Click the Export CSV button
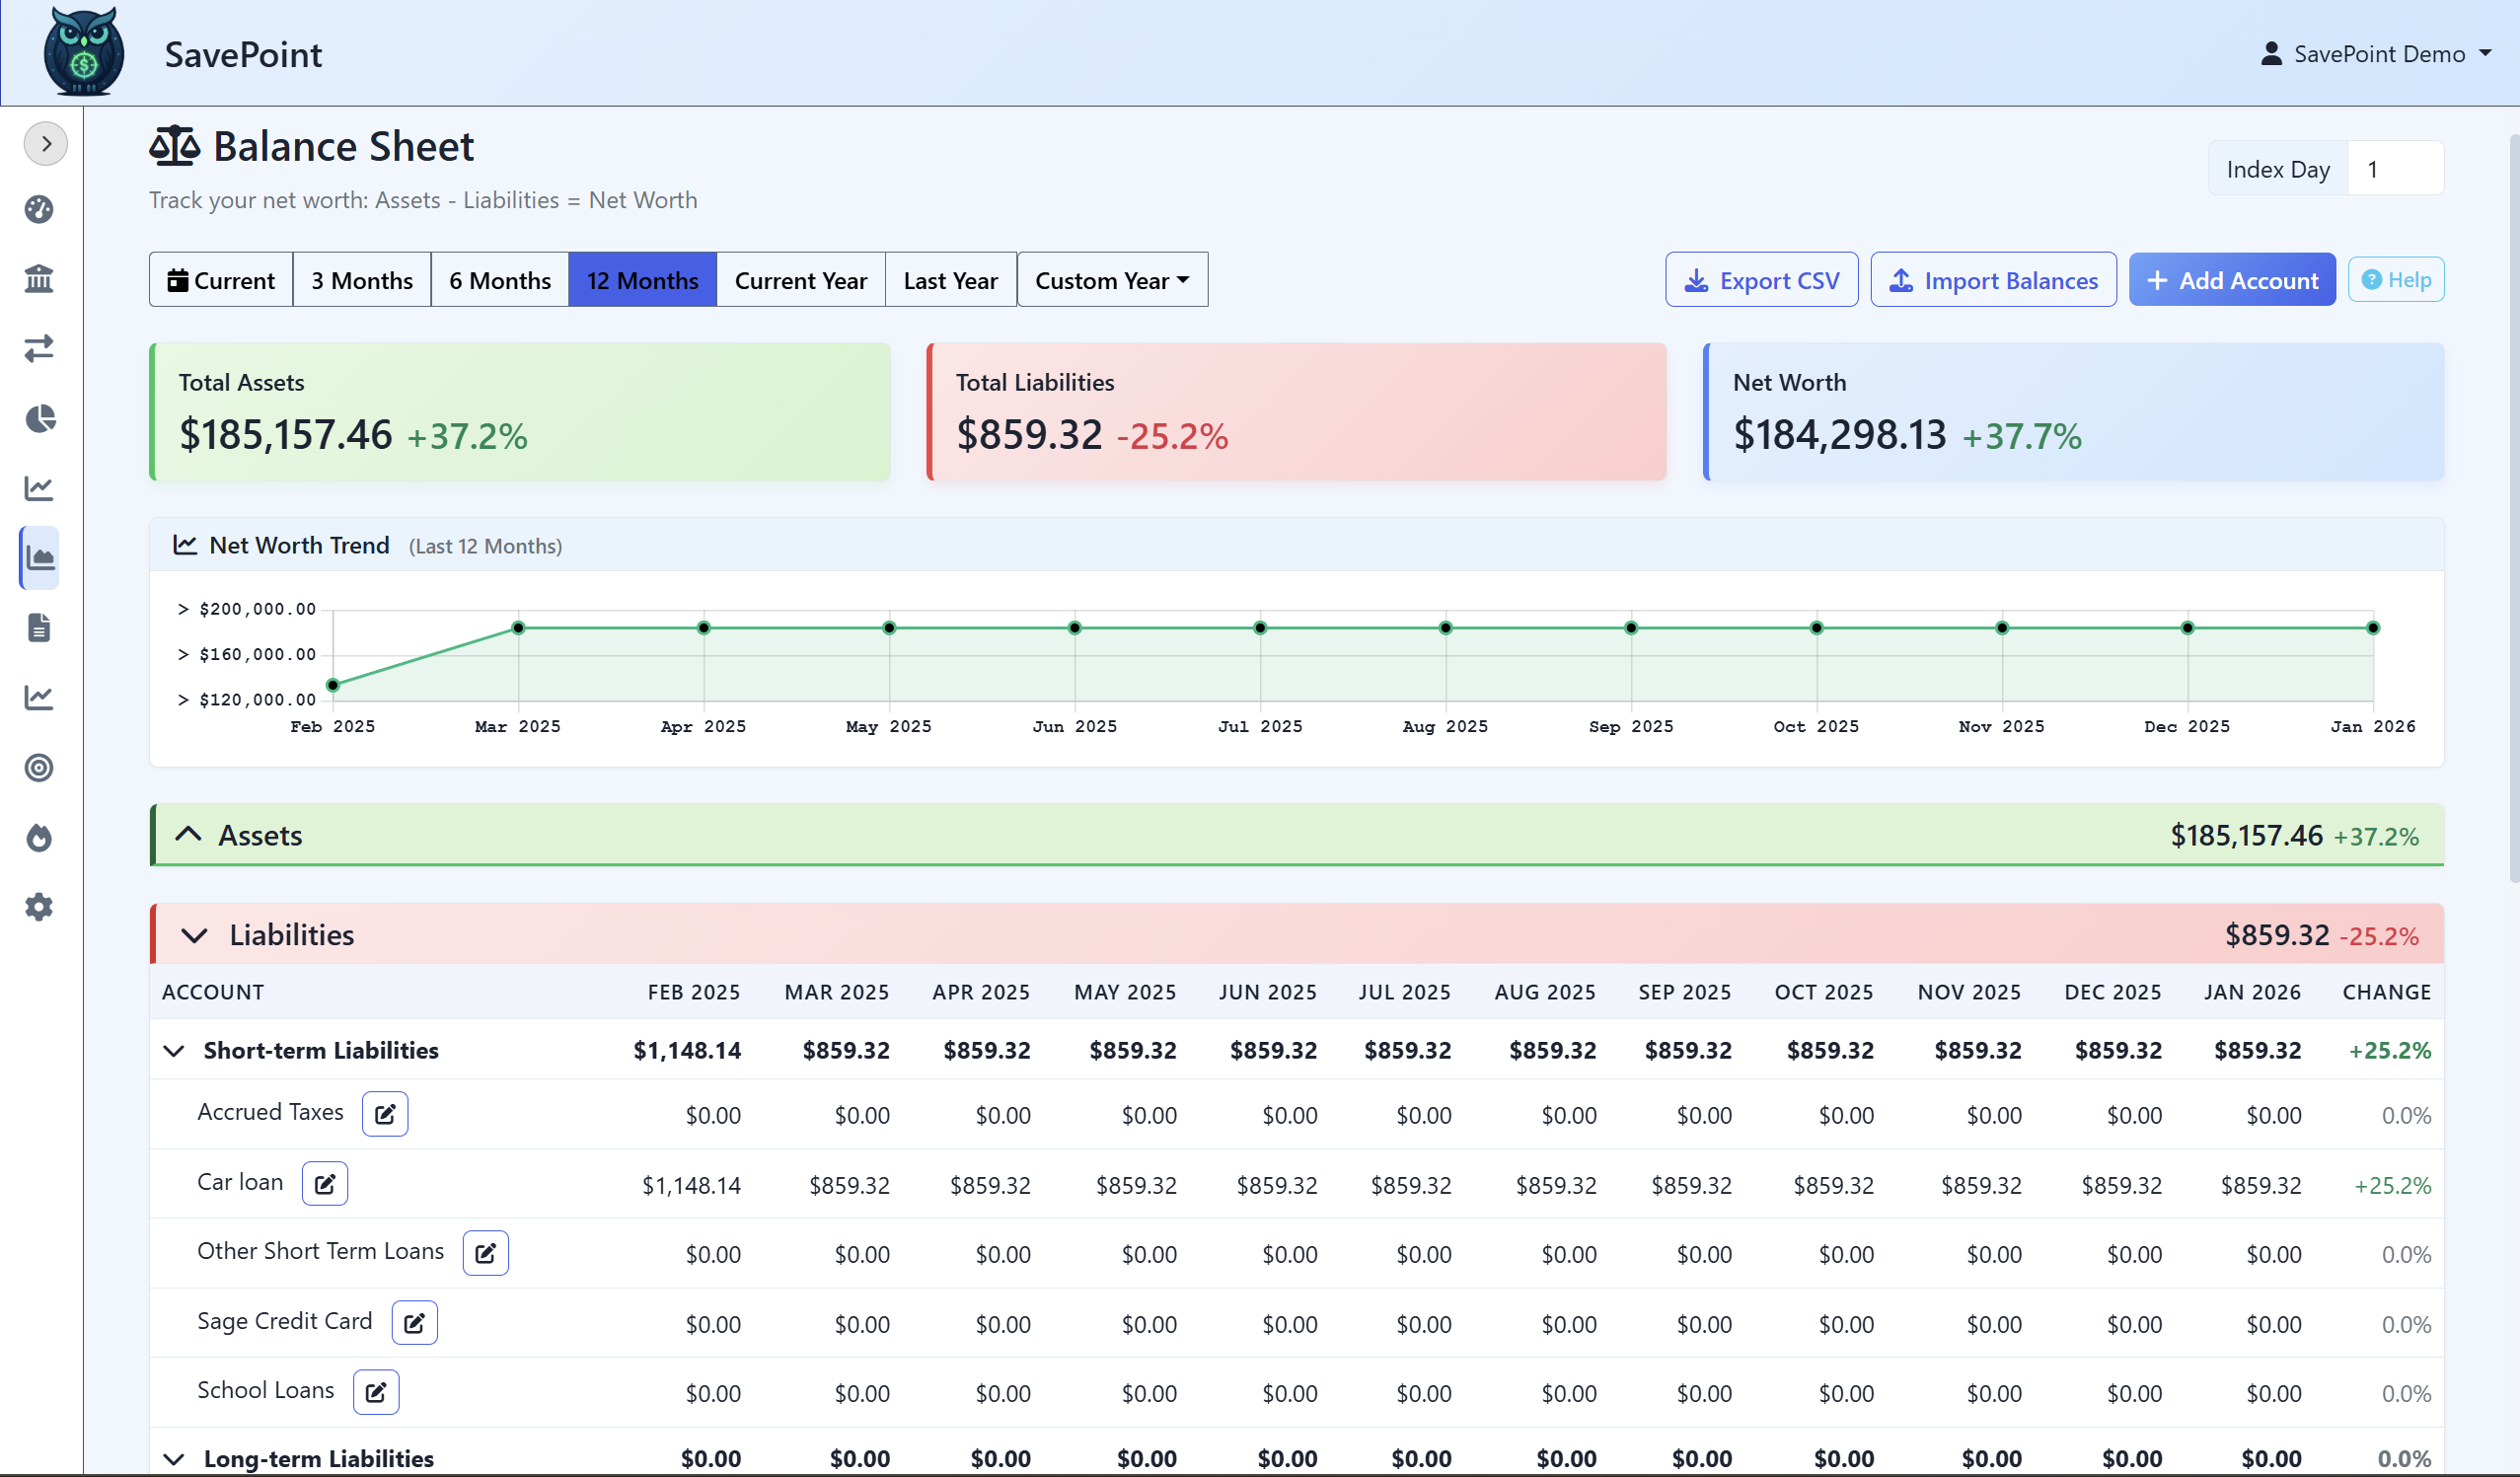Image resolution: width=2520 pixels, height=1477 pixels. click(1761, 280)
